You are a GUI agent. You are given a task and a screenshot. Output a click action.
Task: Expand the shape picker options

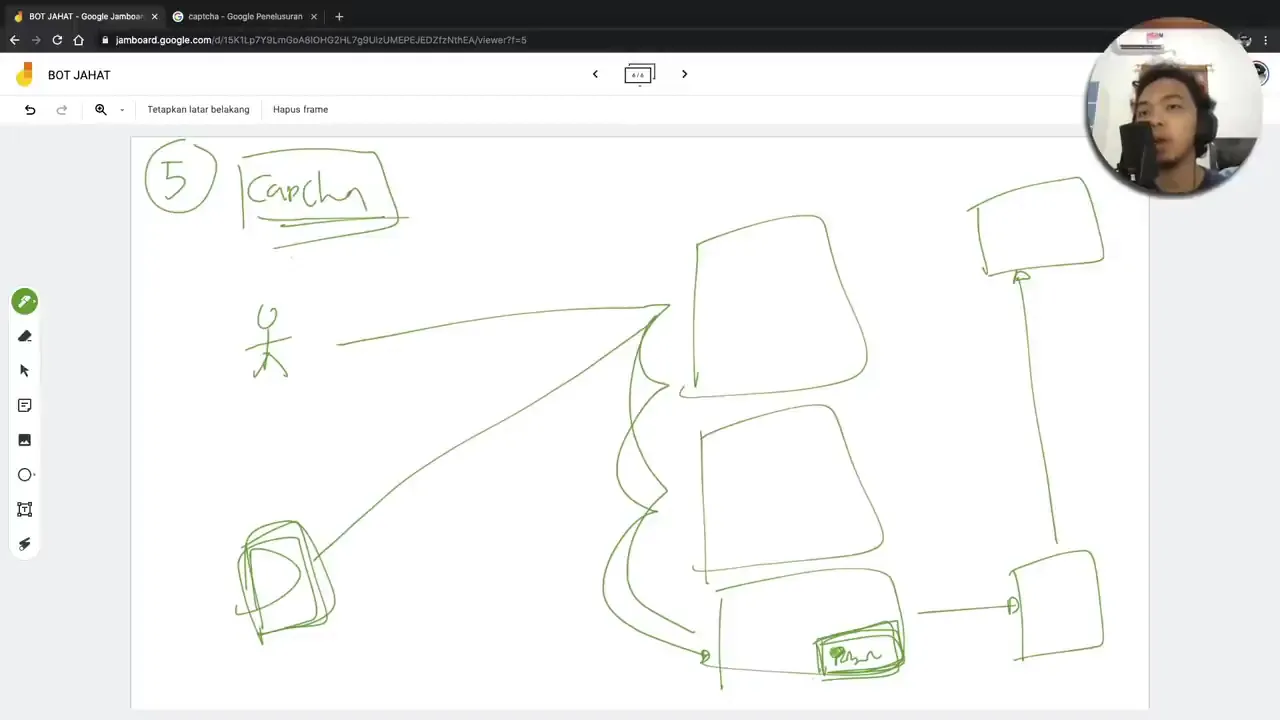(36, 475)
